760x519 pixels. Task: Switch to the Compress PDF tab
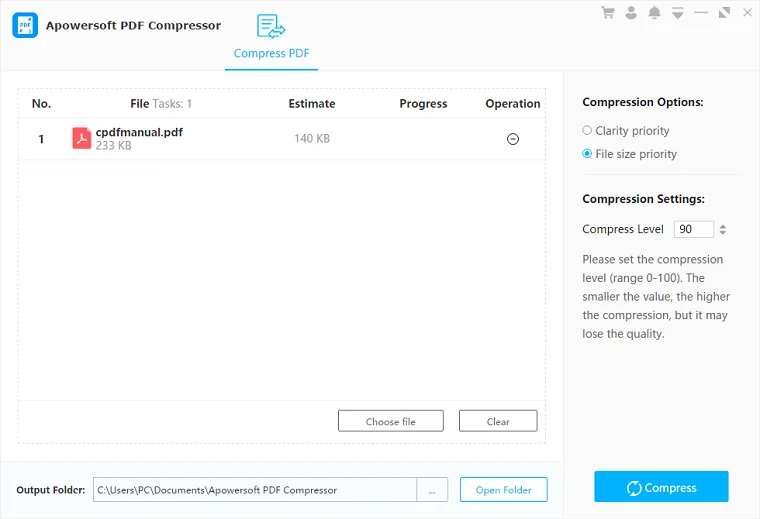(x=271, y=53)
